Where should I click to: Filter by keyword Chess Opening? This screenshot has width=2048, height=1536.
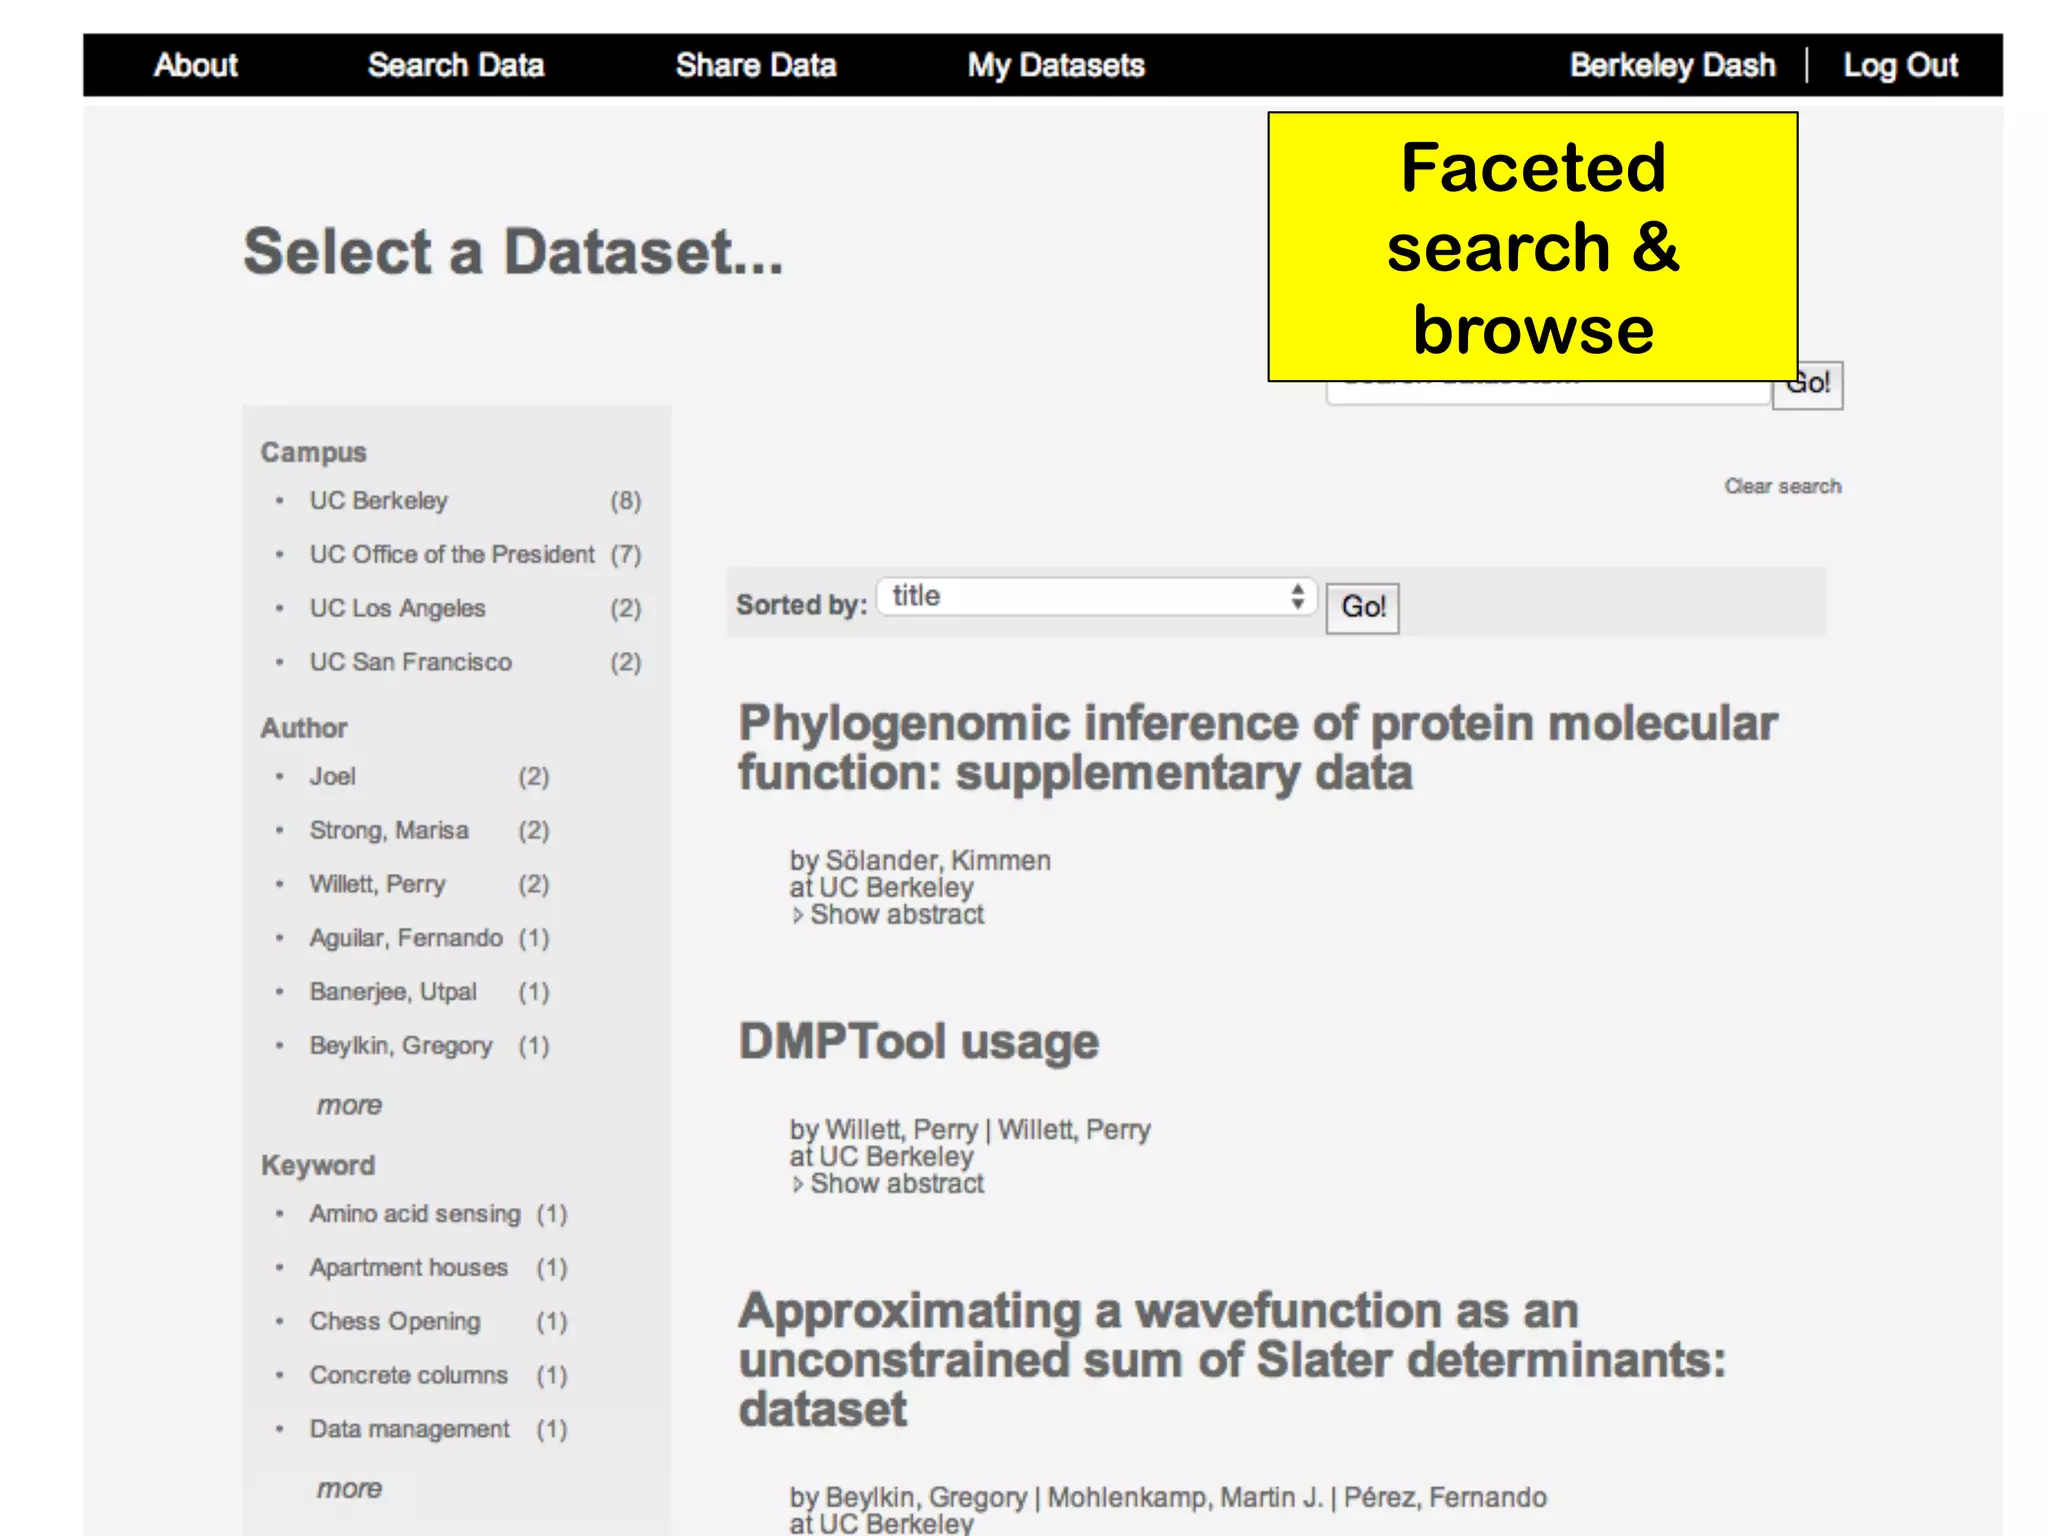click(395, 1322)
